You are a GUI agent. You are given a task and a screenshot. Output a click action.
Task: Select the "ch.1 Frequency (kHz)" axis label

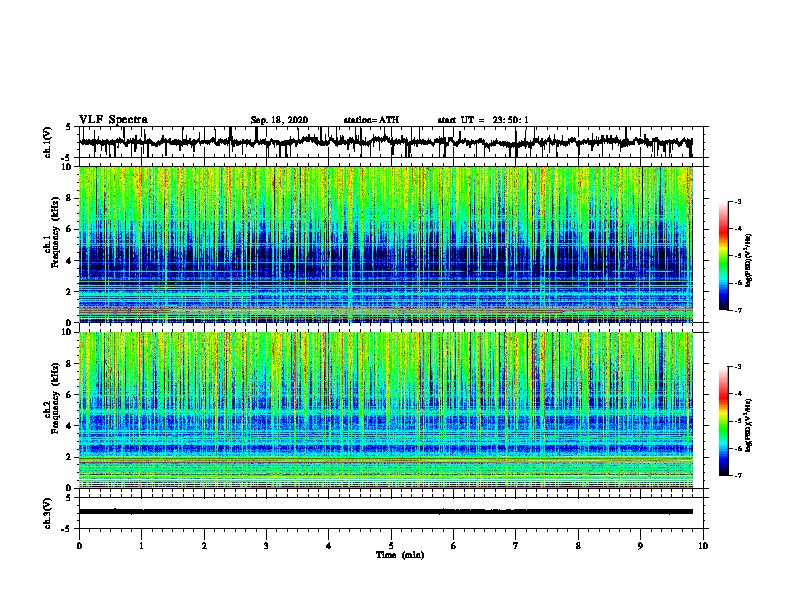pyautogui.click(x=51, y=232)
